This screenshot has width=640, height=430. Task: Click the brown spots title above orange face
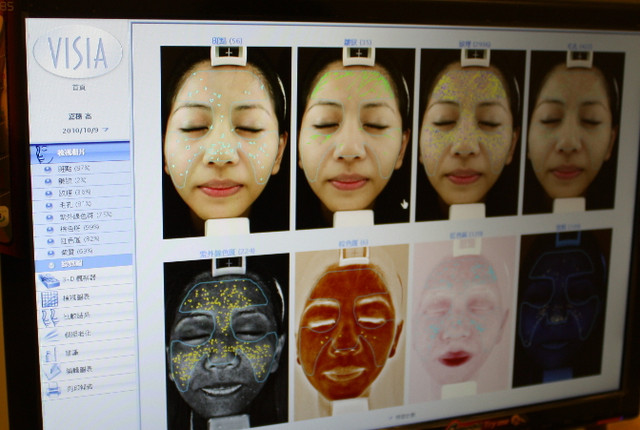(x=353, y=243)
